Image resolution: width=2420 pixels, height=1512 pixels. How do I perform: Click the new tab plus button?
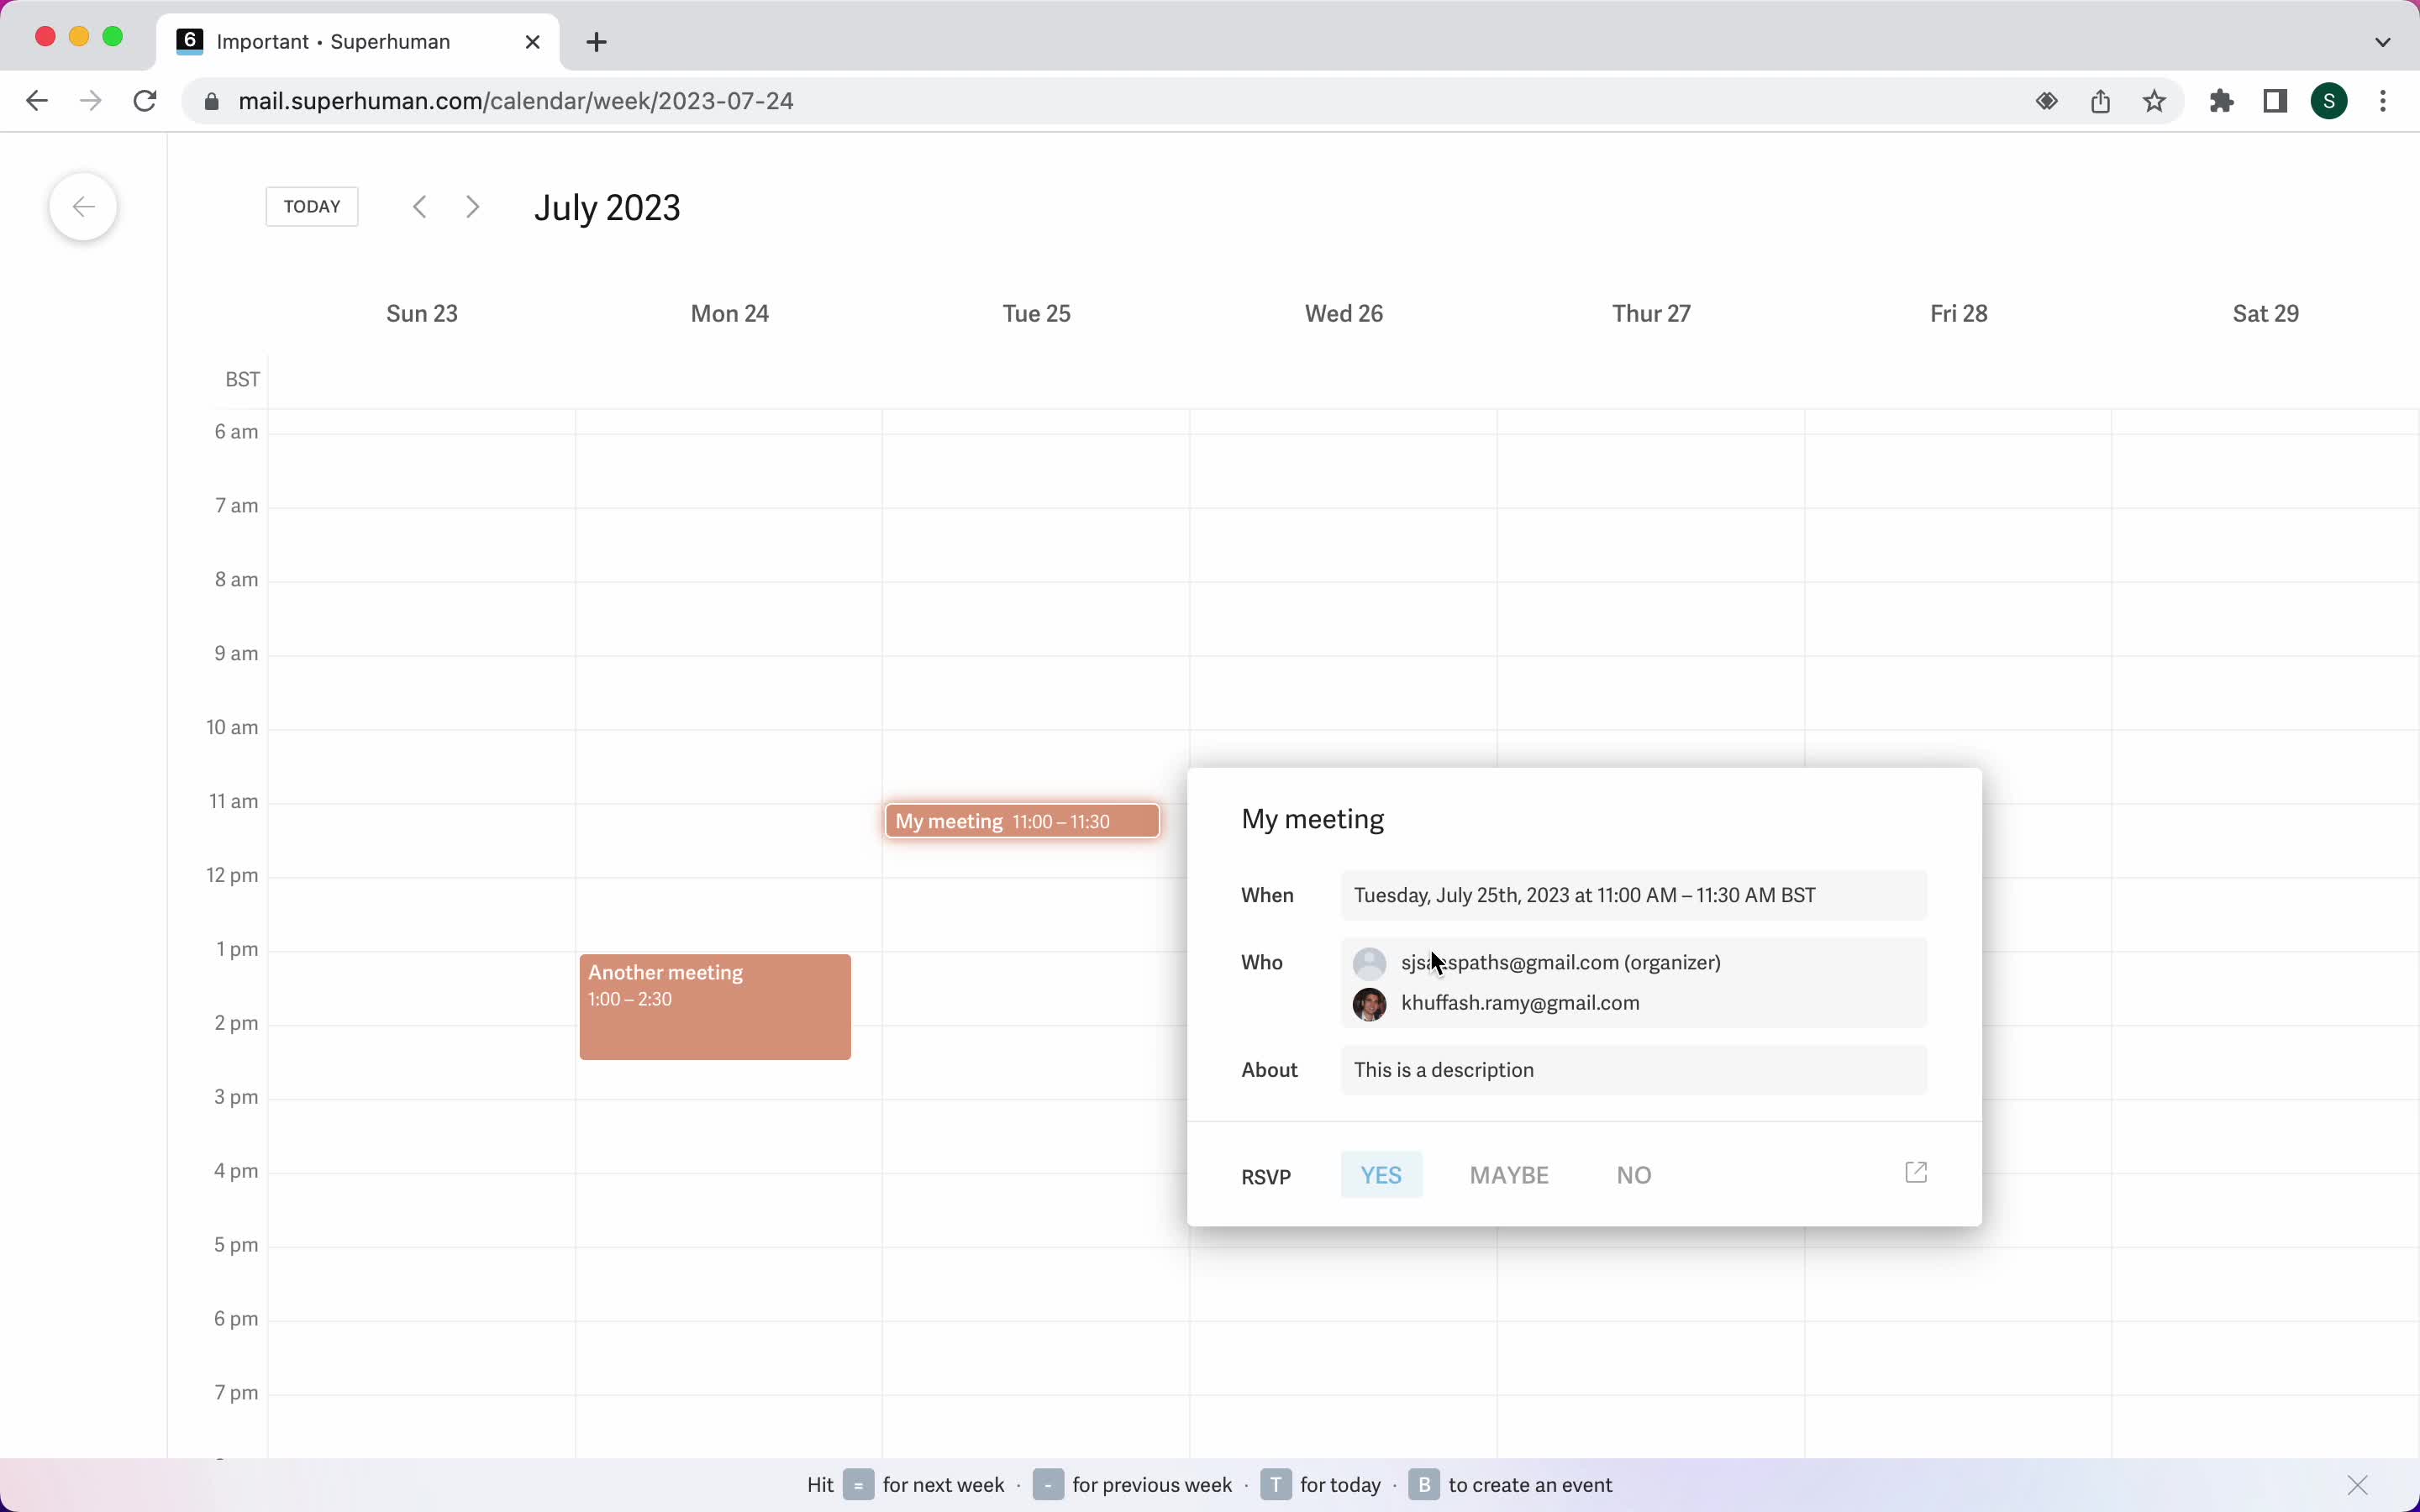(596, 40)
